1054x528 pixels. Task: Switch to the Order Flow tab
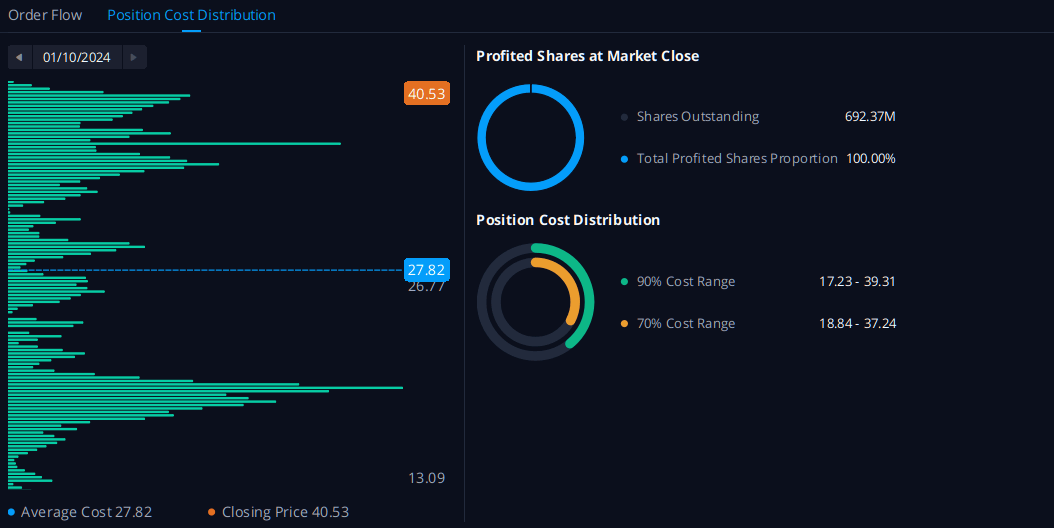[x=45, y=15]
